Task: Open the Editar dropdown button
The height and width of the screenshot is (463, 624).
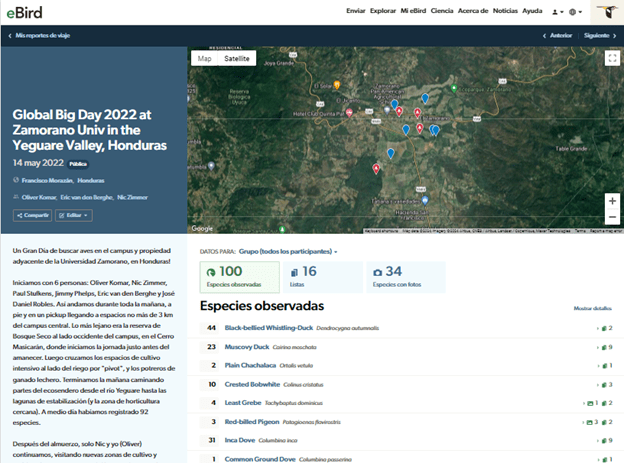Action: 74,215
